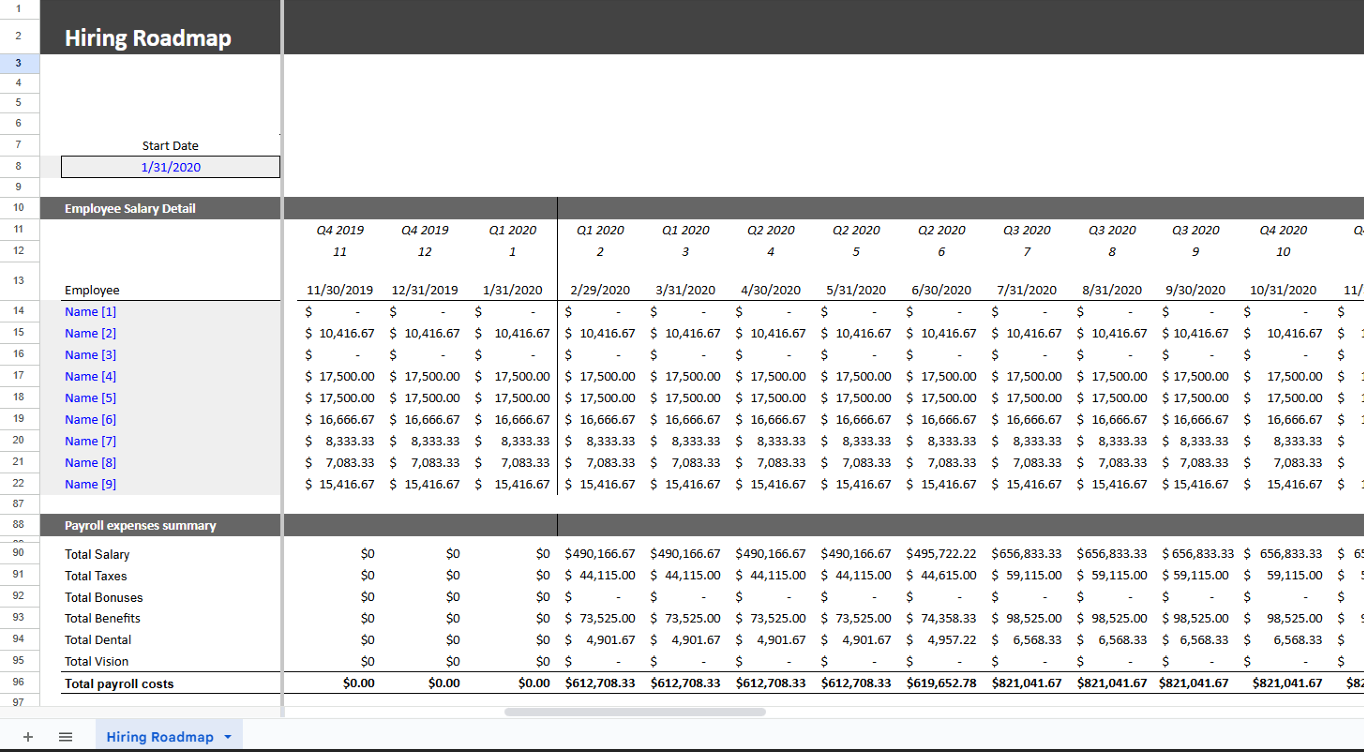Screen dimensions: 1364x752
Task: Select the $0.00 total under 11/30/2019
Action: click(x=357, y=684)
